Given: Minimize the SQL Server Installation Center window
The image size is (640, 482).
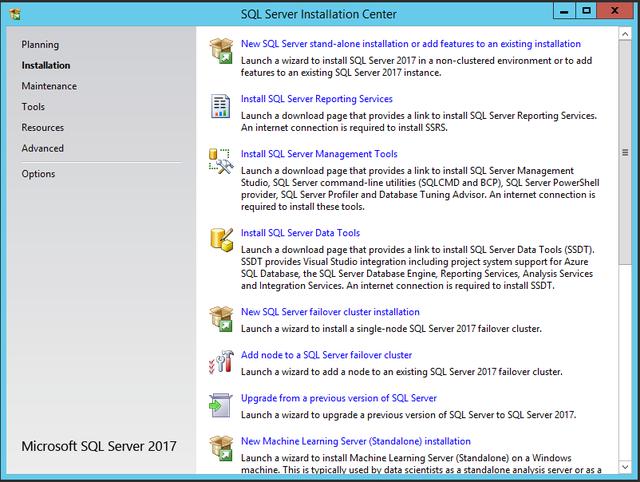Looking at the screenshot, I should point(564,11).
